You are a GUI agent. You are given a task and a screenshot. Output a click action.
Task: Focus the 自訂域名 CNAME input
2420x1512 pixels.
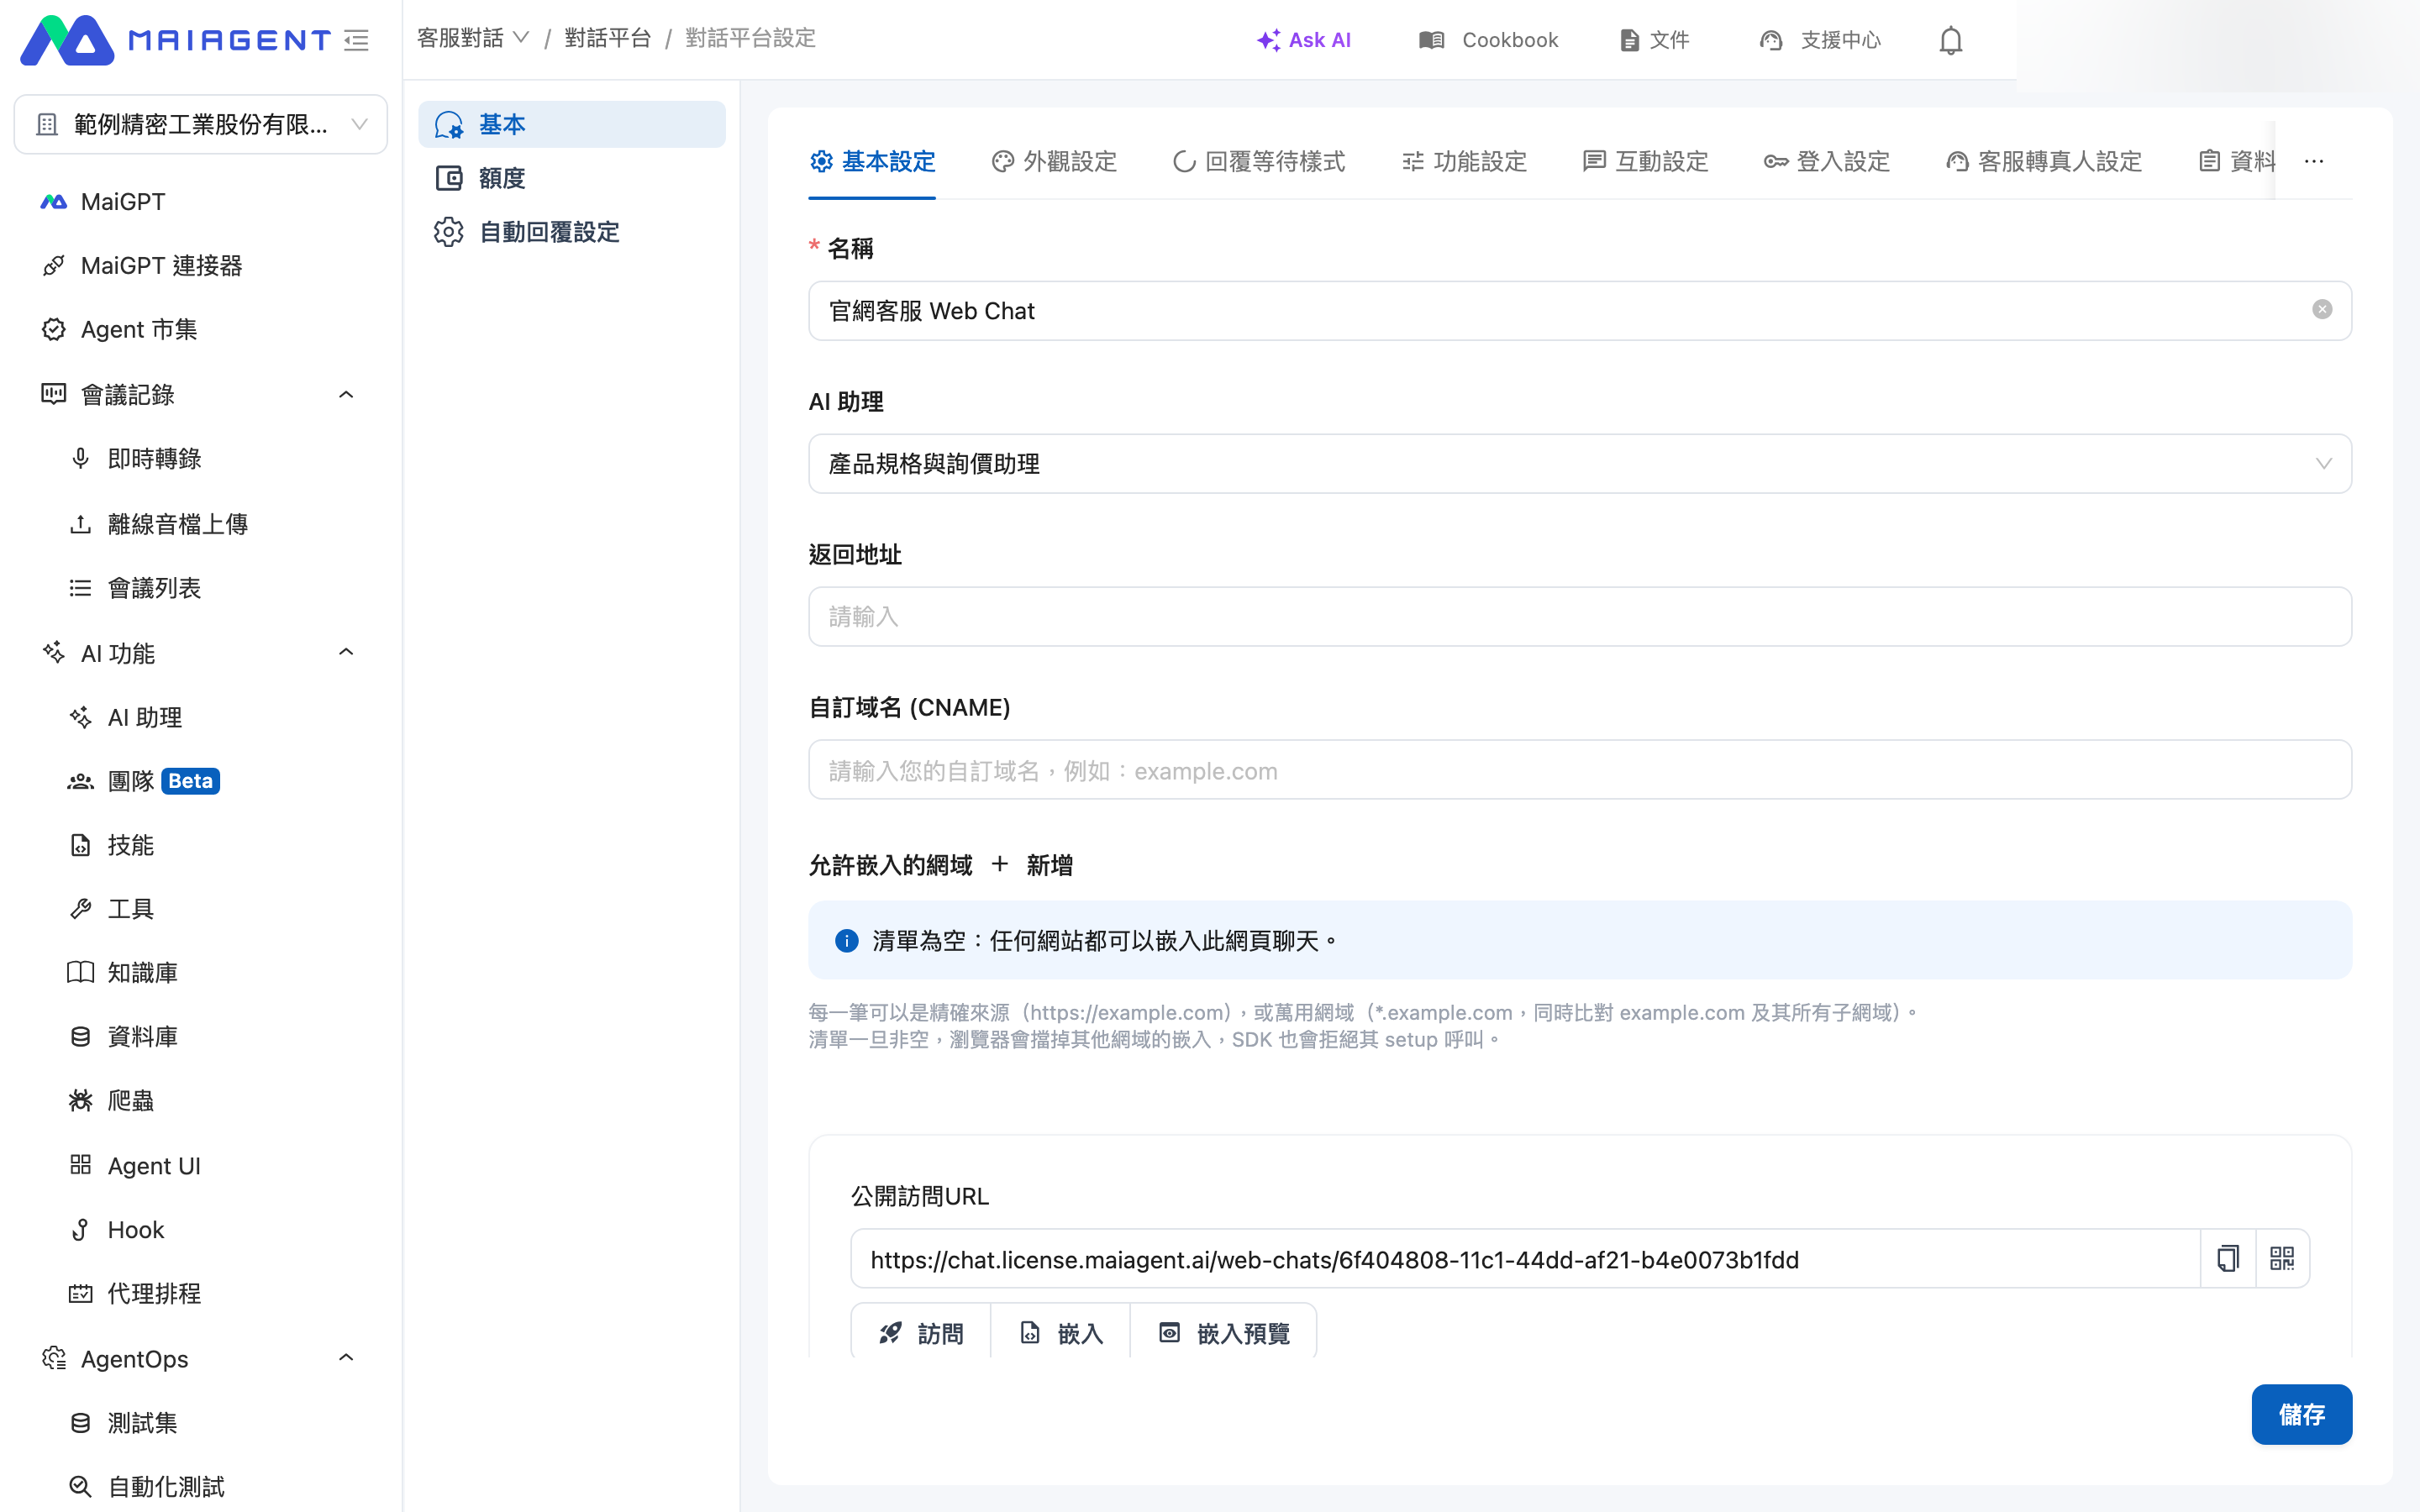point(1579,770)
